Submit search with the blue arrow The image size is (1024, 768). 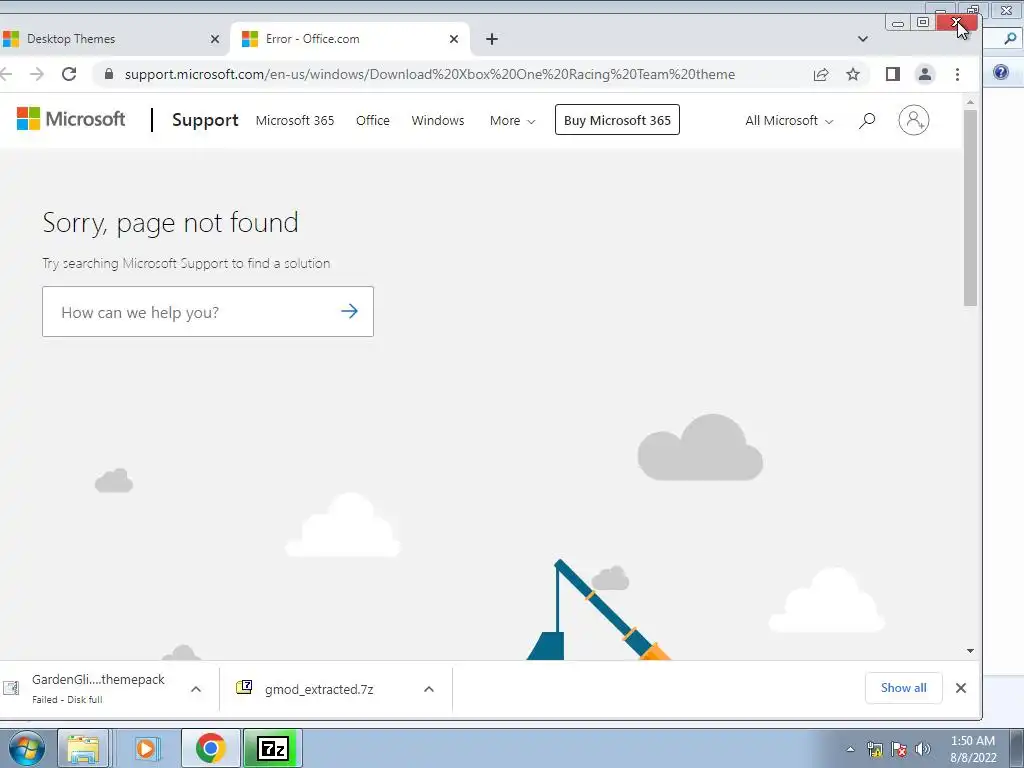point(349,312)
